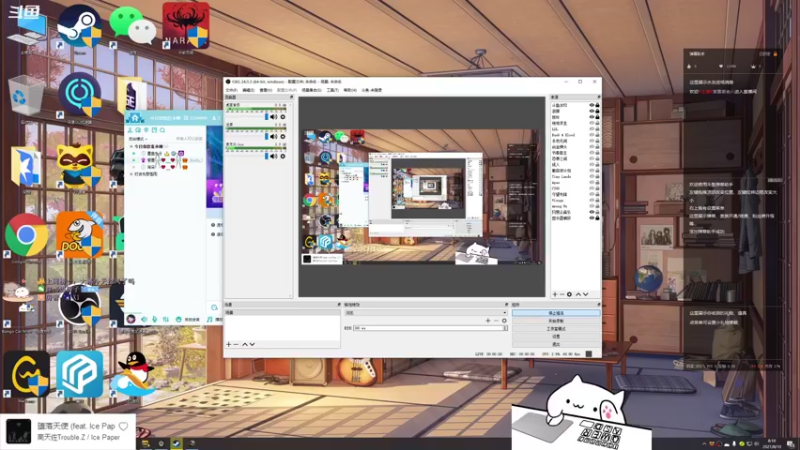800x450 pixels.
Task: Click second mixer channel volume slider handle
Action: point(266,137)
